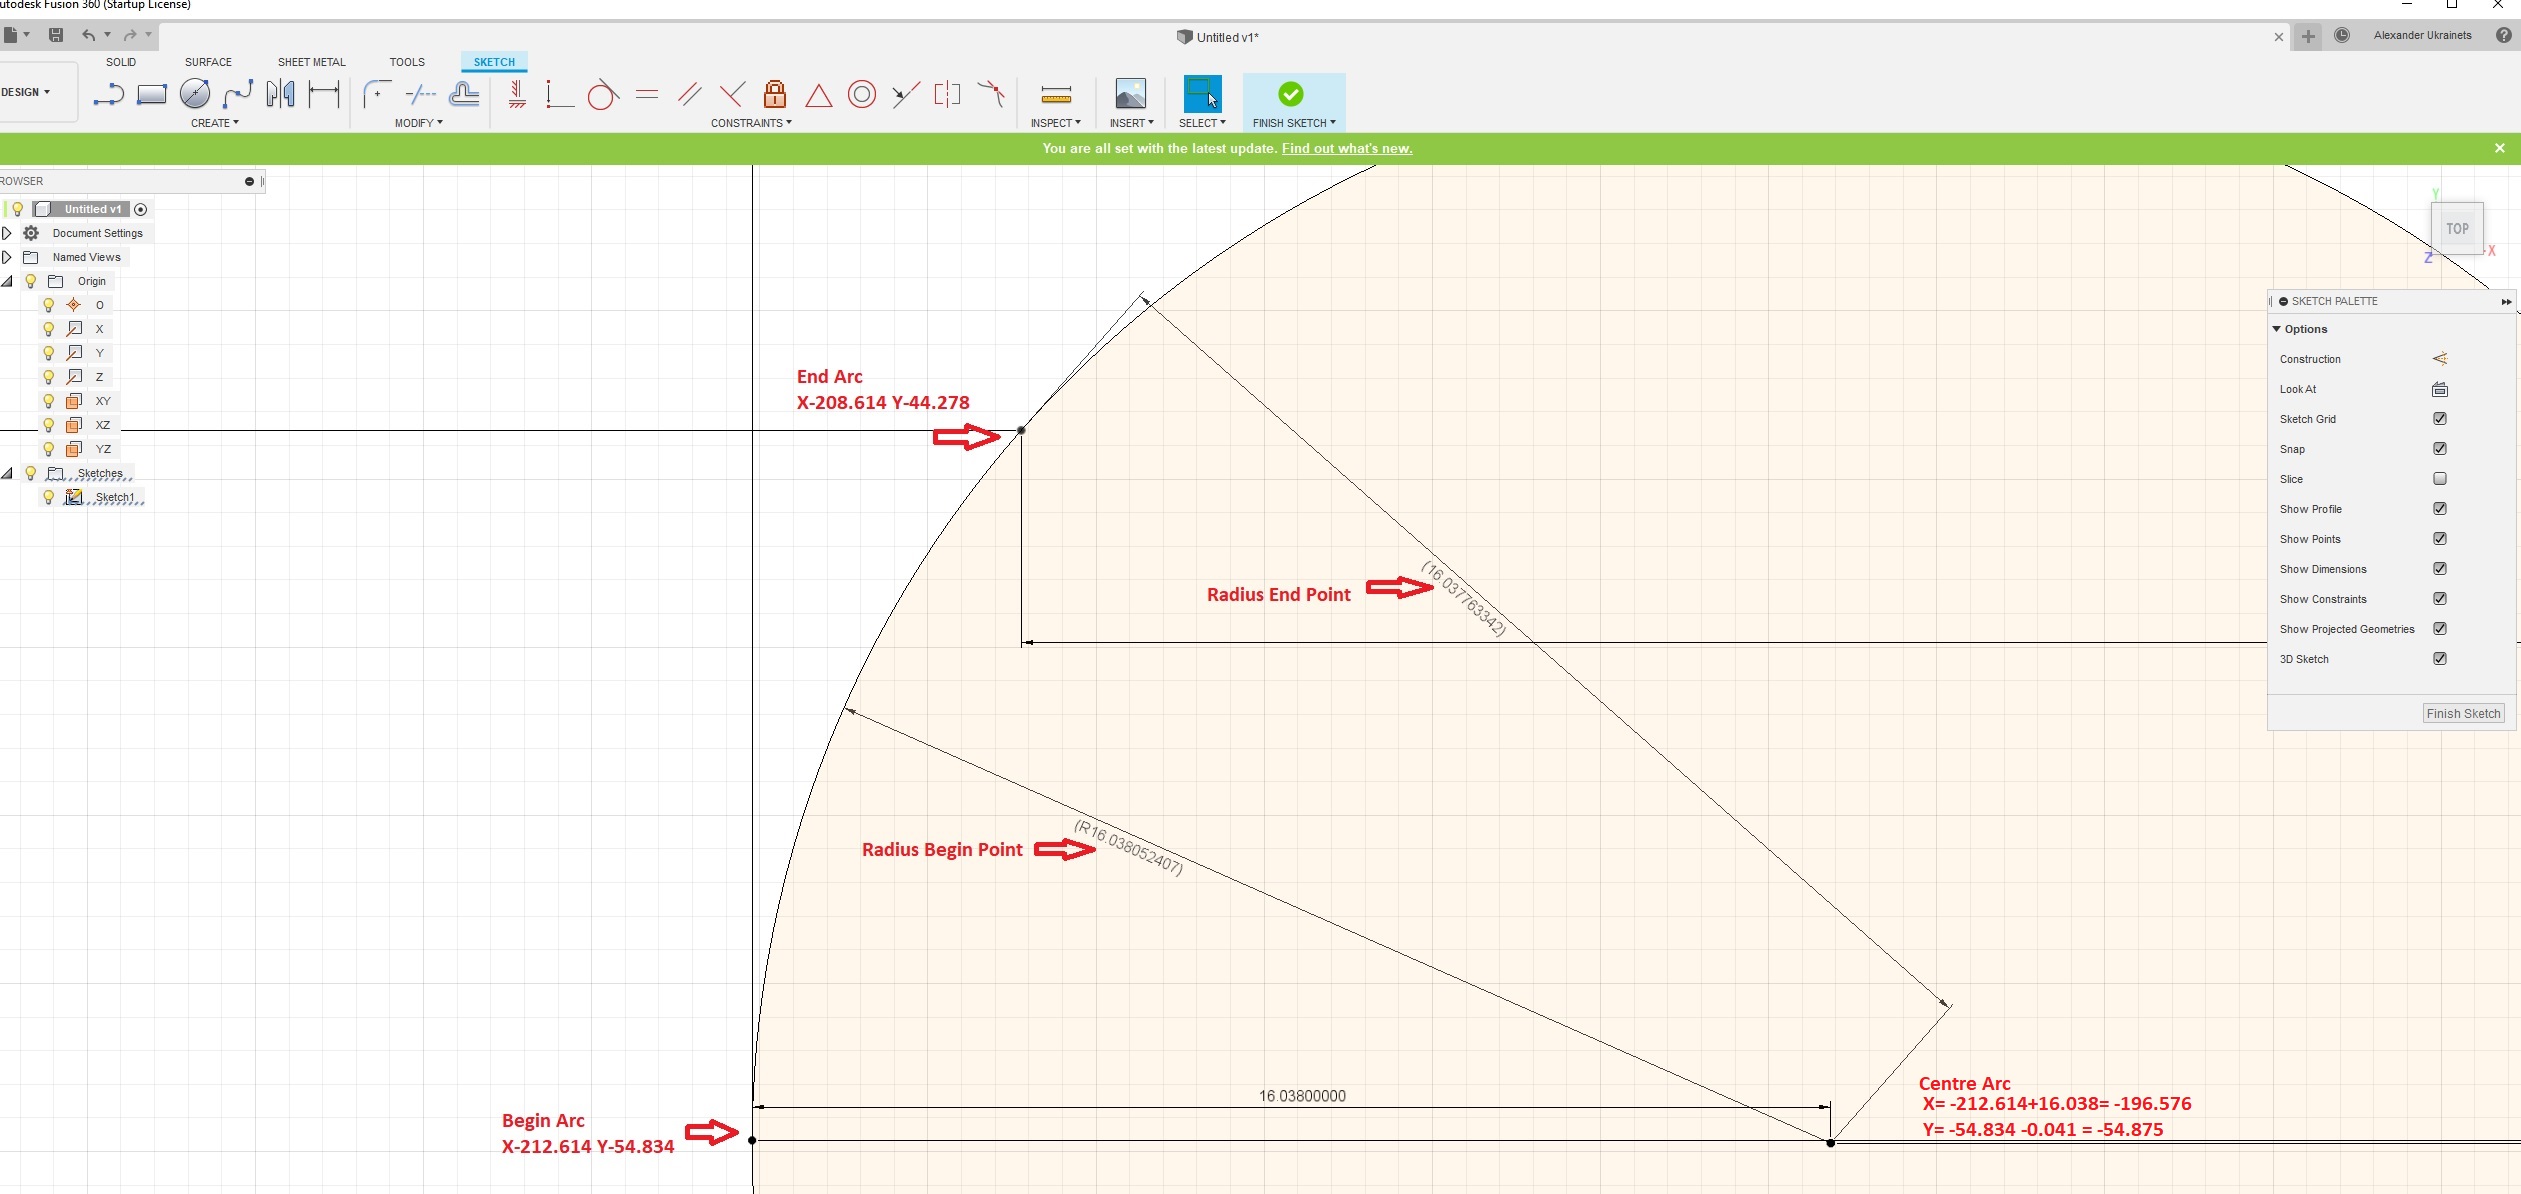The height and width of the screenshot is (1194, 2521).
Task: Expand the Document Settings tree node
Action: (7, 233)
